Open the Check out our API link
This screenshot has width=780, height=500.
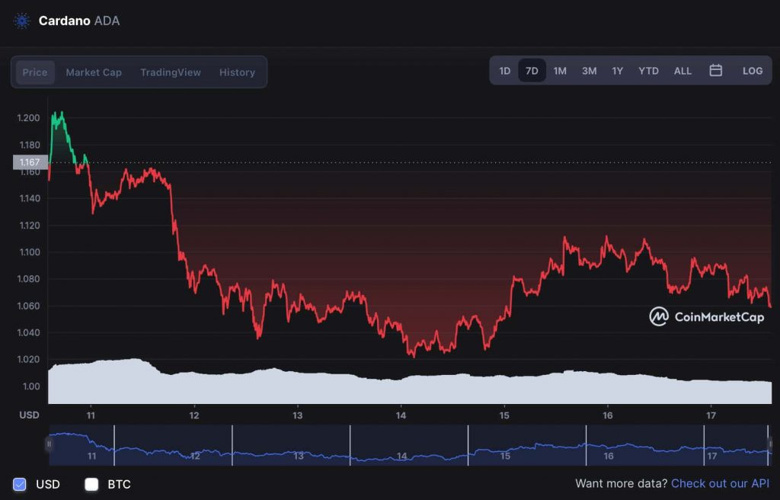coord(720,484)
